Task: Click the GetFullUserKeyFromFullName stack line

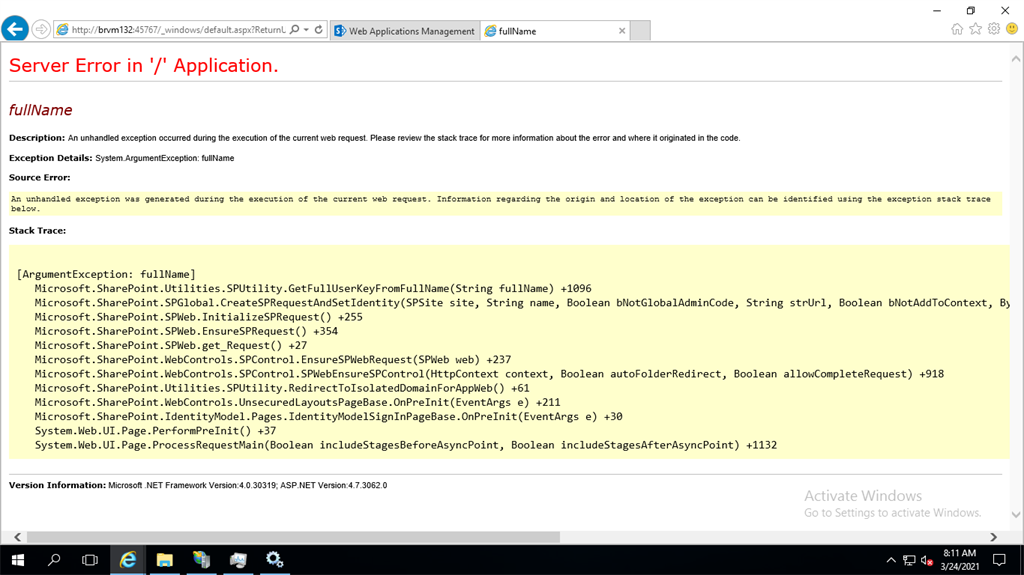Action: [313, 289]
